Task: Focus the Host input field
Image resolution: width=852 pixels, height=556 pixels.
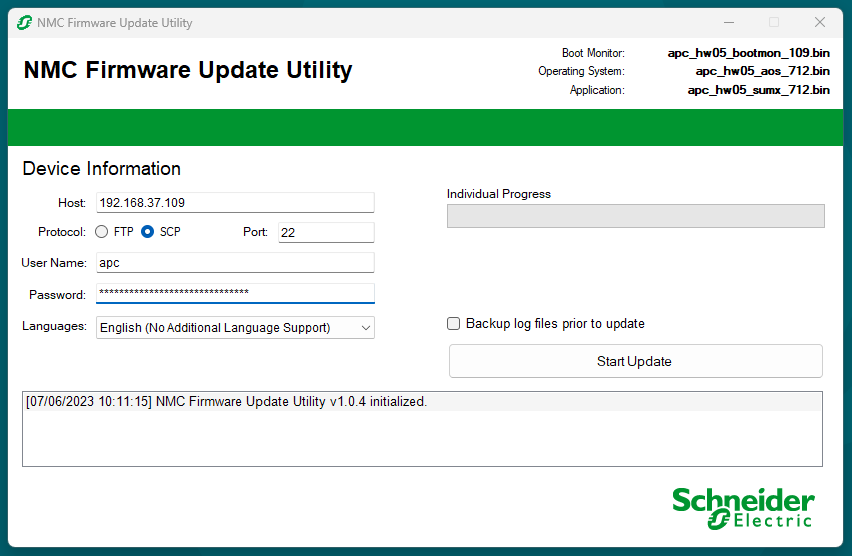Action: (235, 203)
